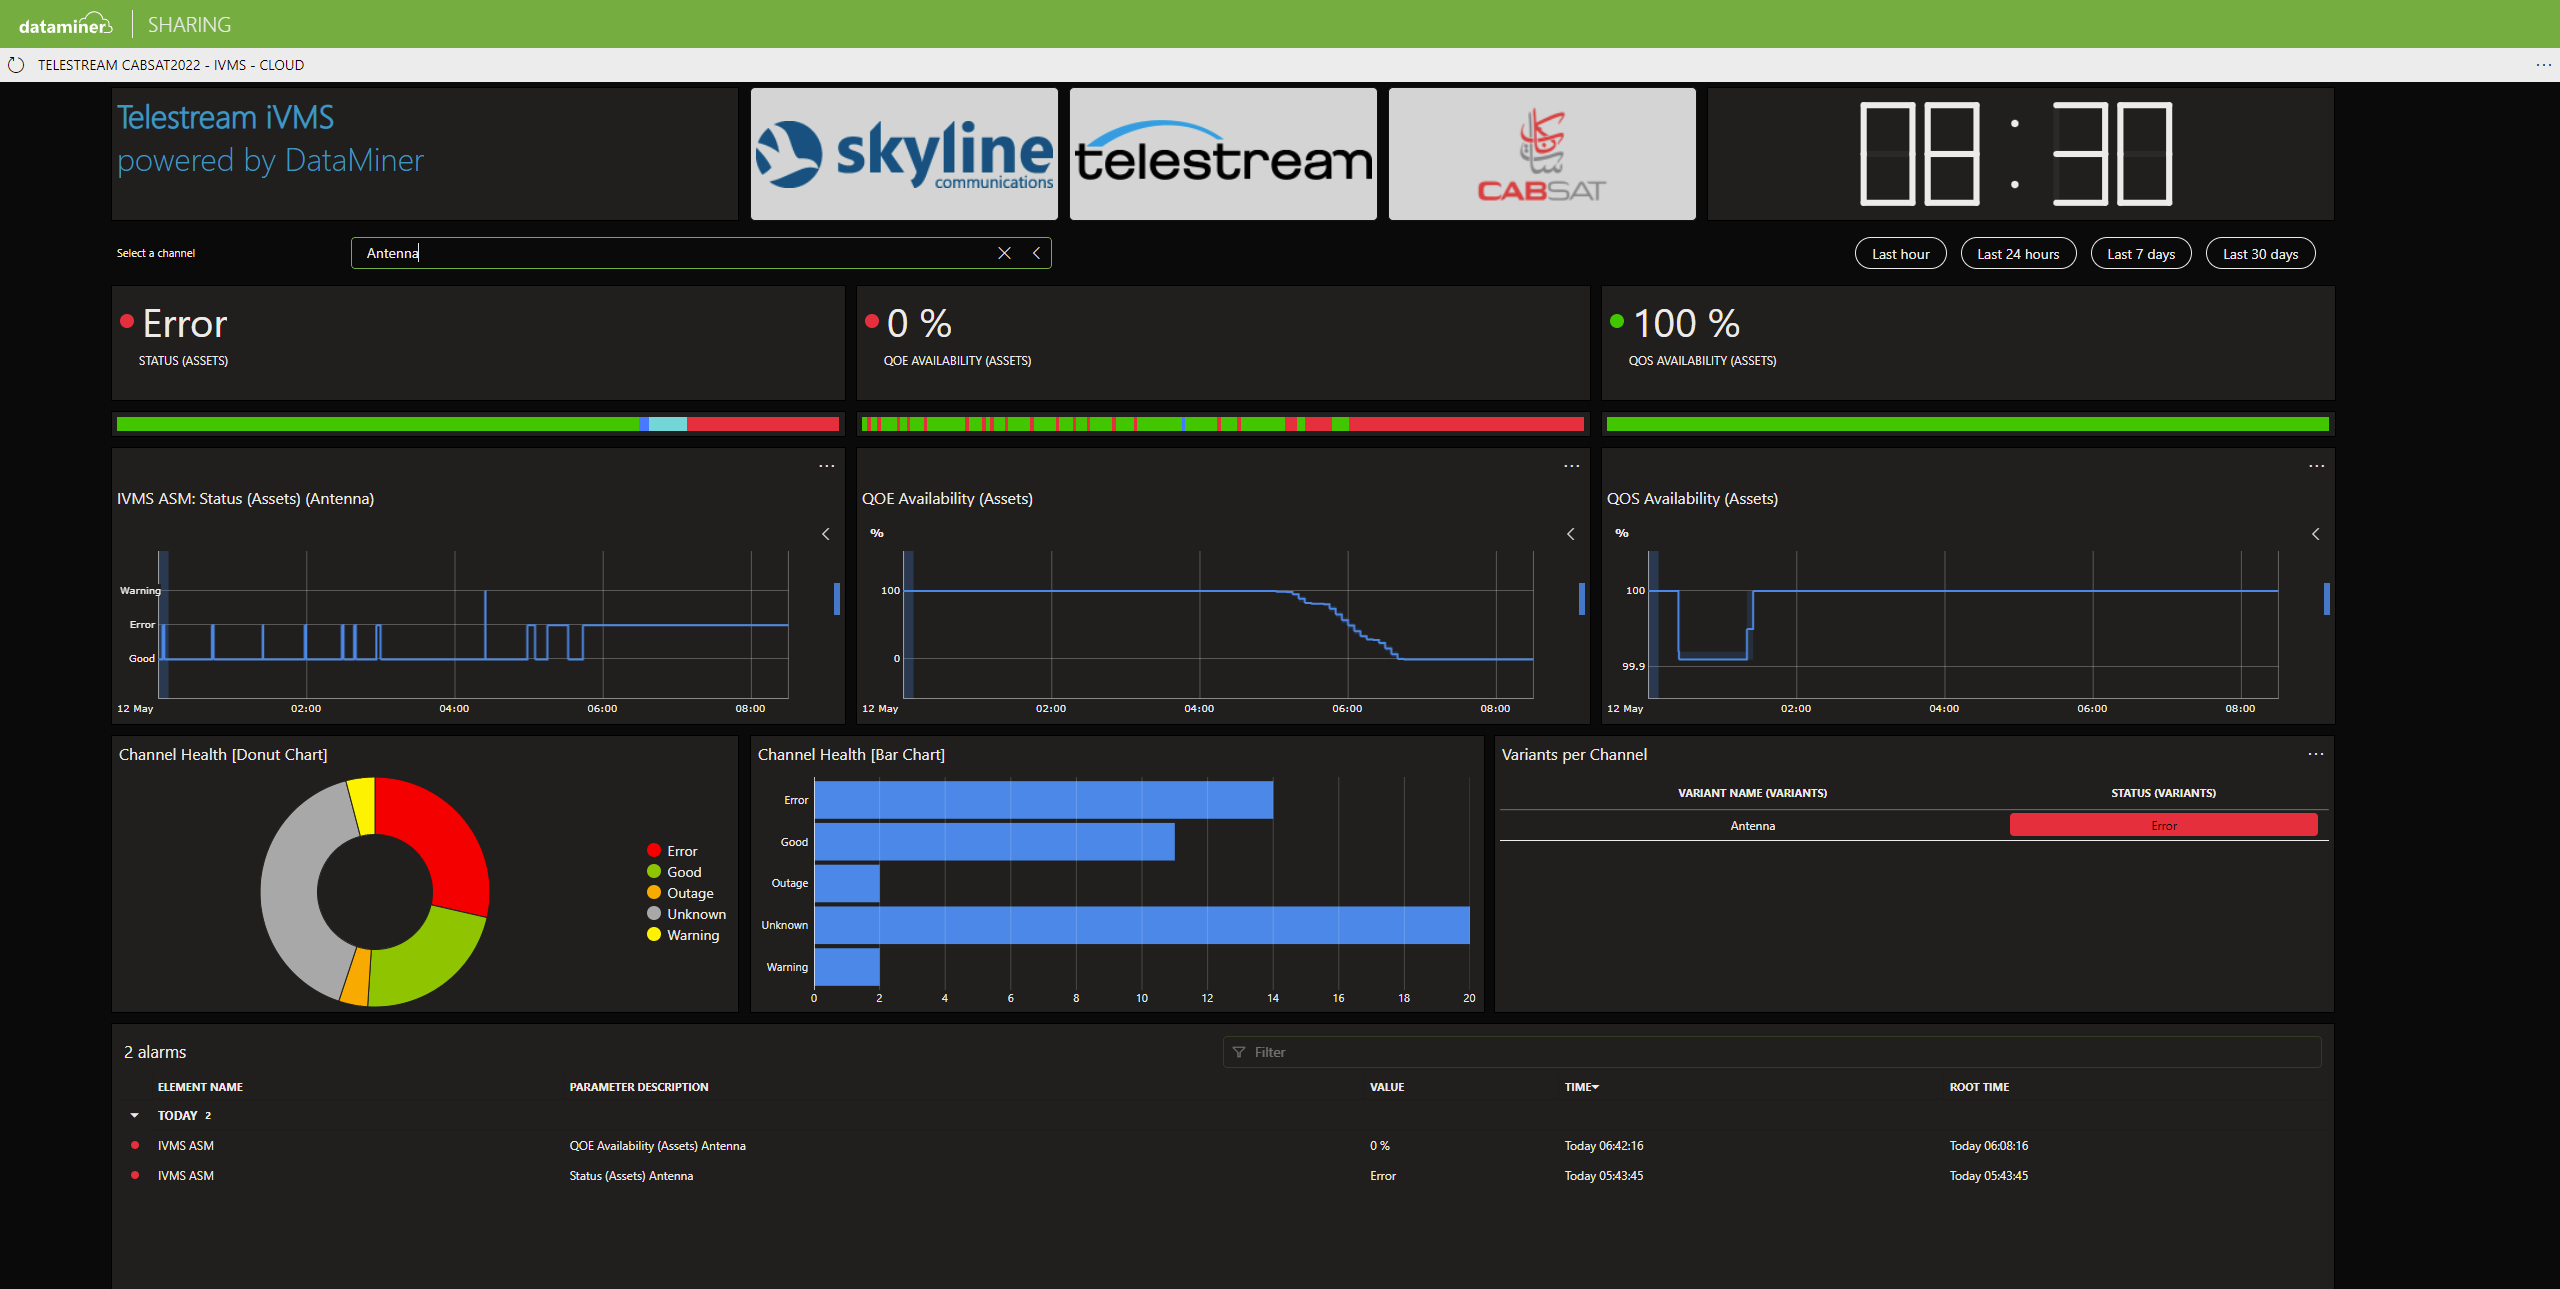Click the Unknown bar in Channel Health bar chart
This screenshot has height=1289, width=2560.
coord(1142,925)
